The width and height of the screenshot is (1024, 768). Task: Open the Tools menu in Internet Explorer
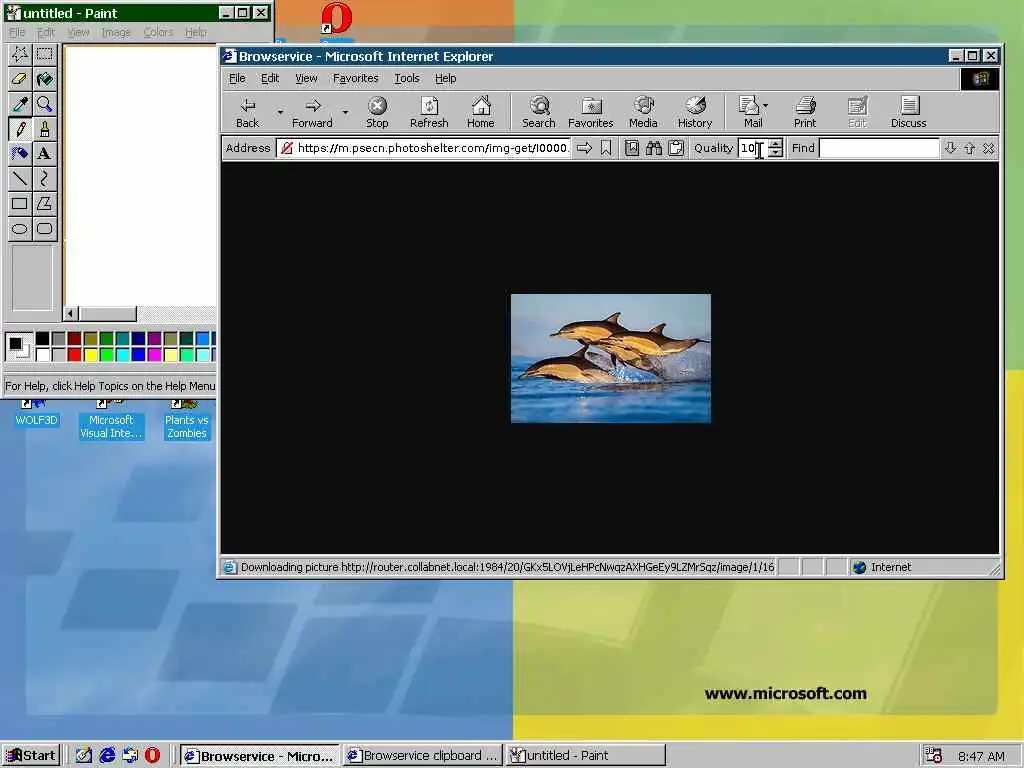tap(407, 78)
